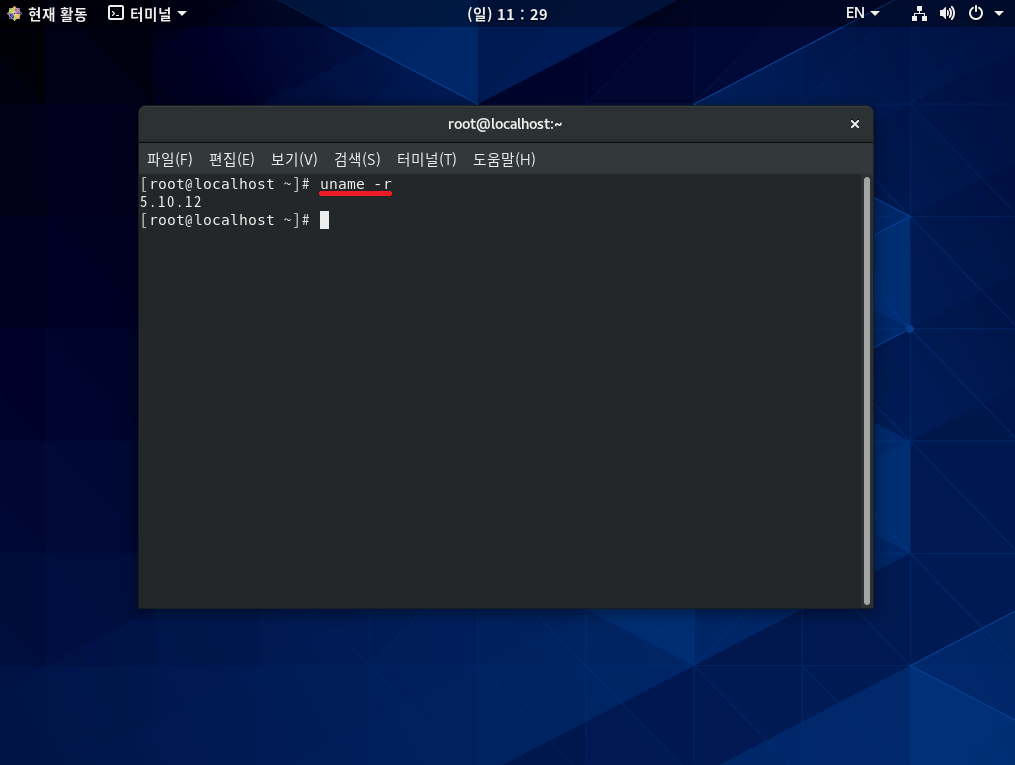This screenshot has height=765, width=1015.
Task: Open the 도움말(H) menu
Action: point(504,159)
